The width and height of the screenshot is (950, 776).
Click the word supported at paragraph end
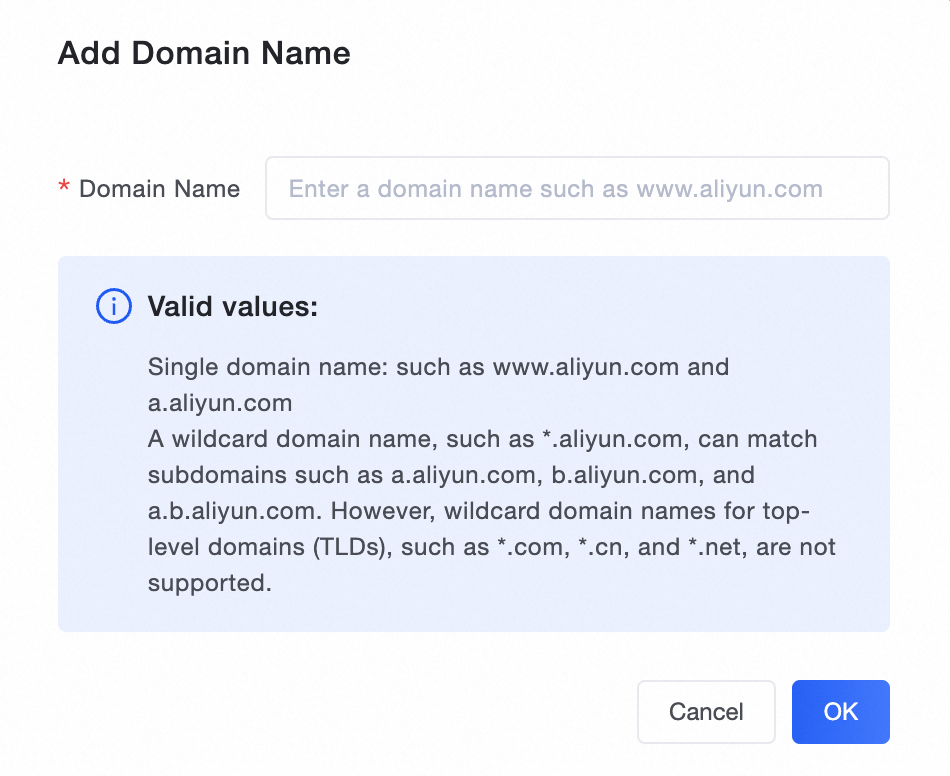209,583
